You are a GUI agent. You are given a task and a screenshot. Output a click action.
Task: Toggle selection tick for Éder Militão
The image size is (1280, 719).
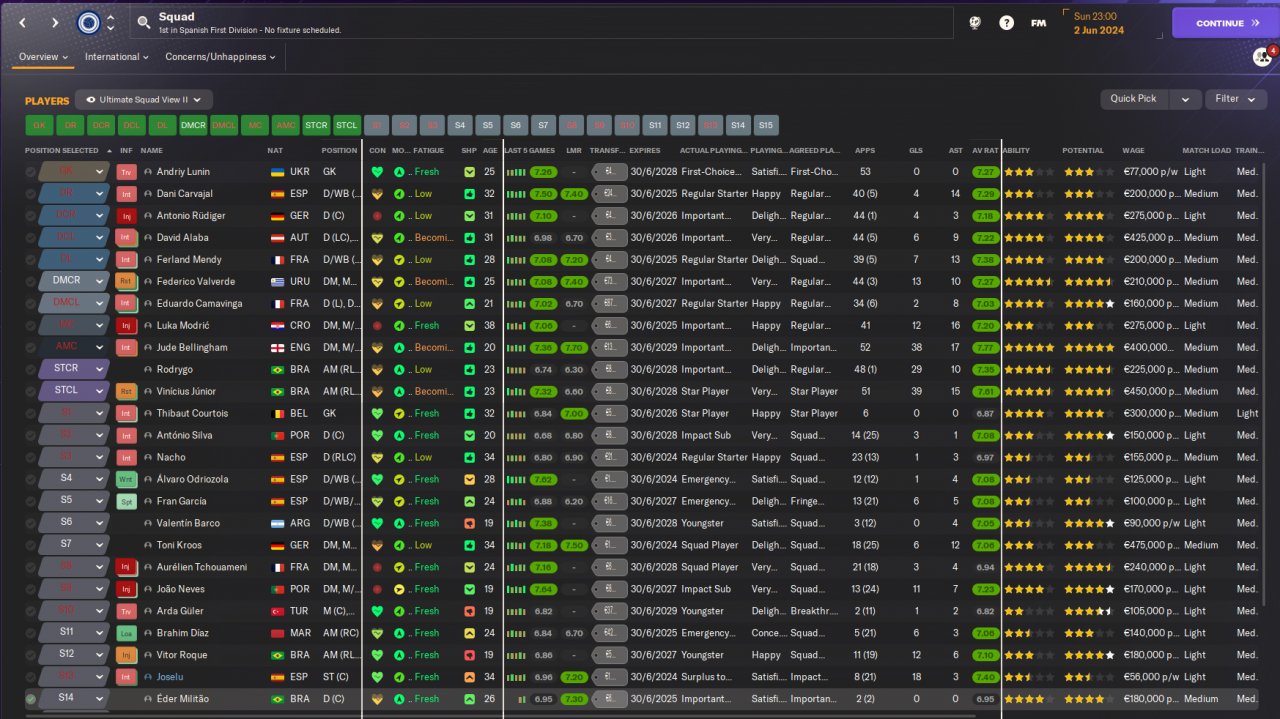(x=31, y=699)
